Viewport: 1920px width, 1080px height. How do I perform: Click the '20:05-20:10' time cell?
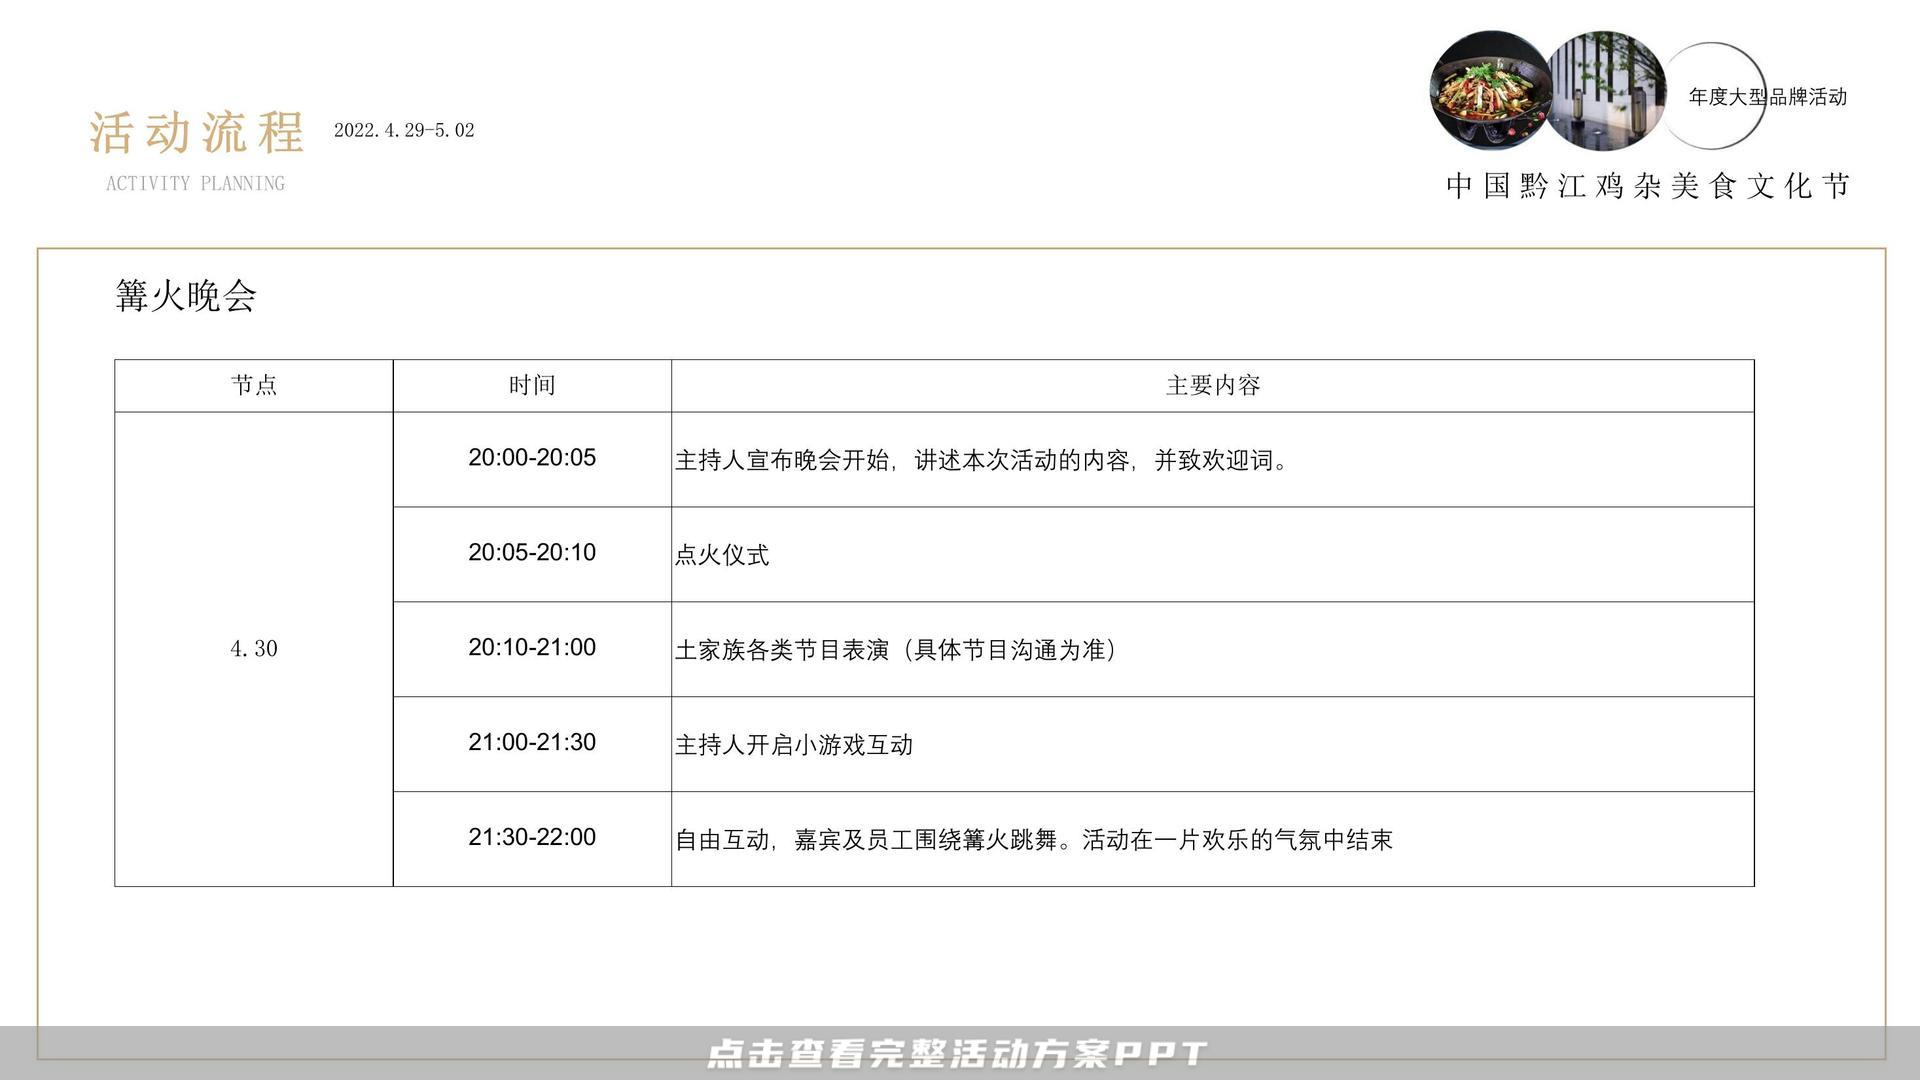click(532, 554)
